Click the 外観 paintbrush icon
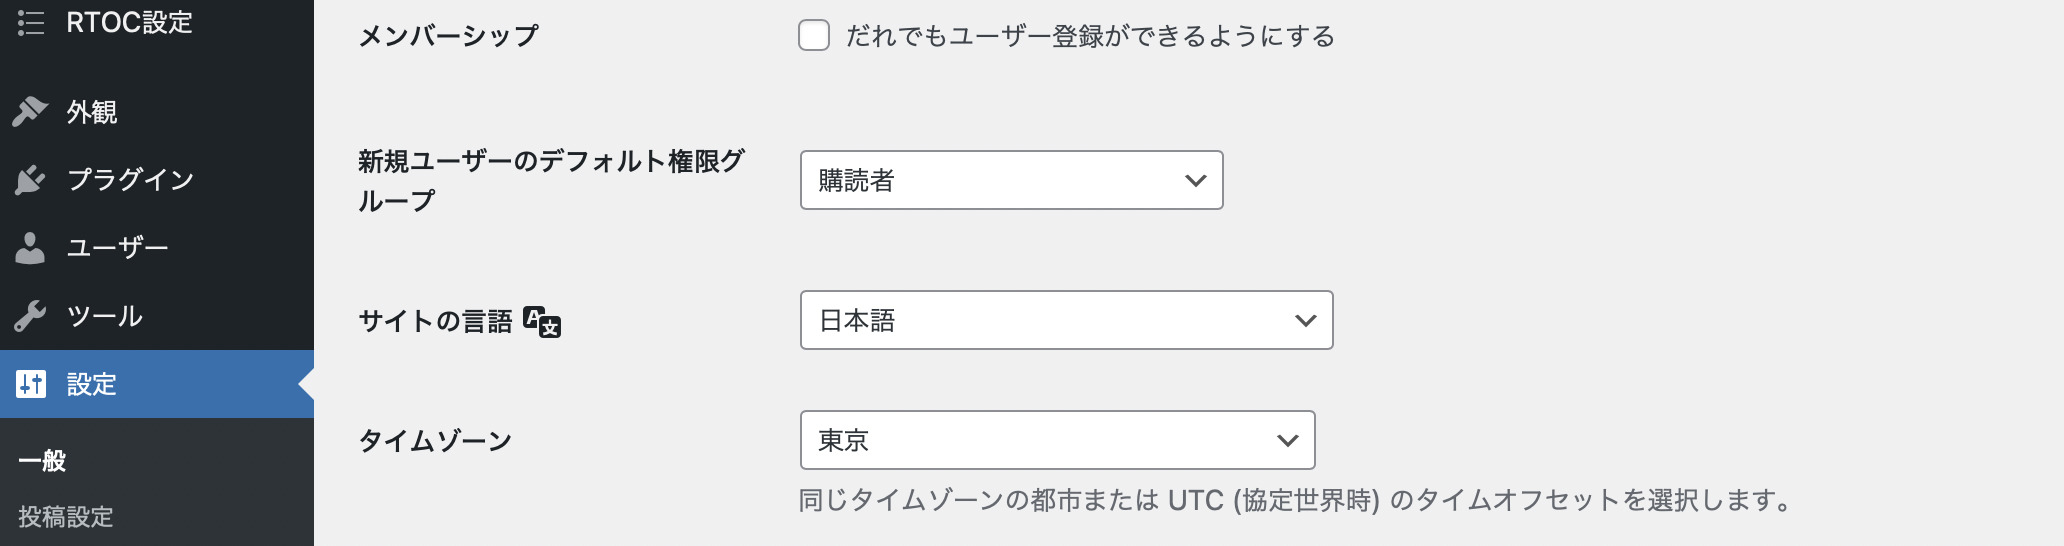The image size is (2064, 546). coord(30,112)
